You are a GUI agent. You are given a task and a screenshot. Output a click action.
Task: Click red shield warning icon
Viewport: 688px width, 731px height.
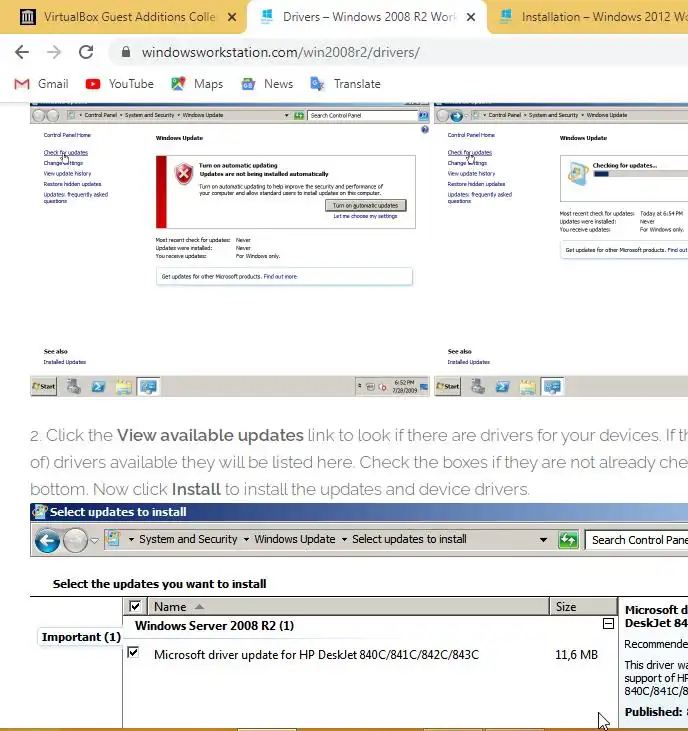[184, 174]
